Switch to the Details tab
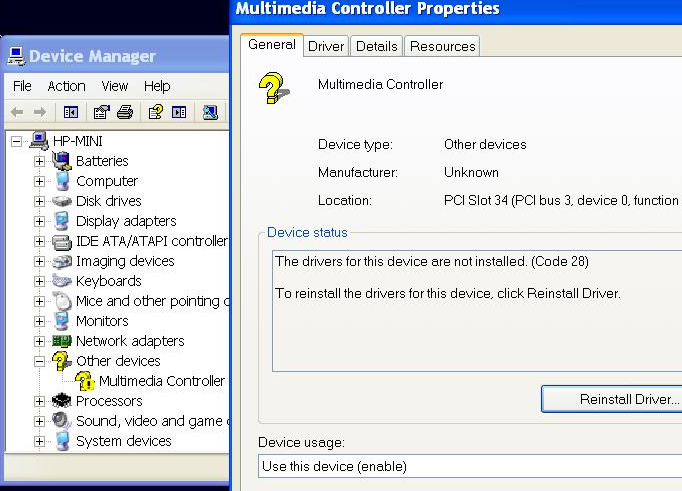Screen dimensions: 682x491 (x=377, y=46)
